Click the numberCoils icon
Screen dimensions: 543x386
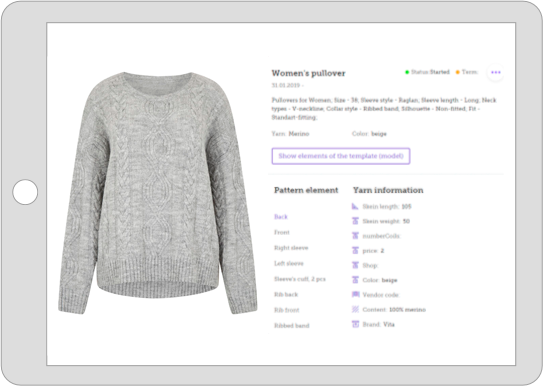[x=355, y=236]
